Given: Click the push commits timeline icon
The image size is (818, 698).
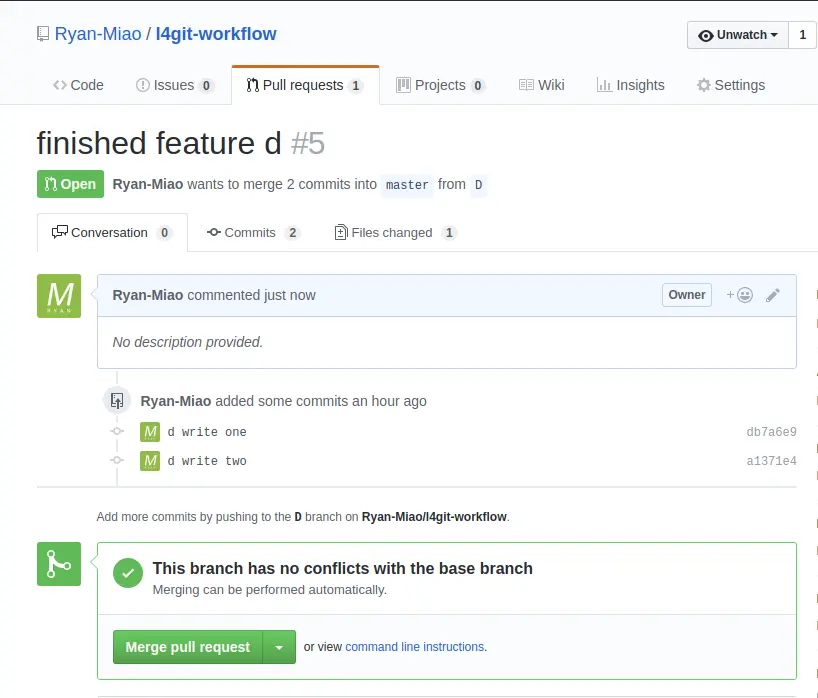Looking at the screenshot, I should tap(117, 401).
